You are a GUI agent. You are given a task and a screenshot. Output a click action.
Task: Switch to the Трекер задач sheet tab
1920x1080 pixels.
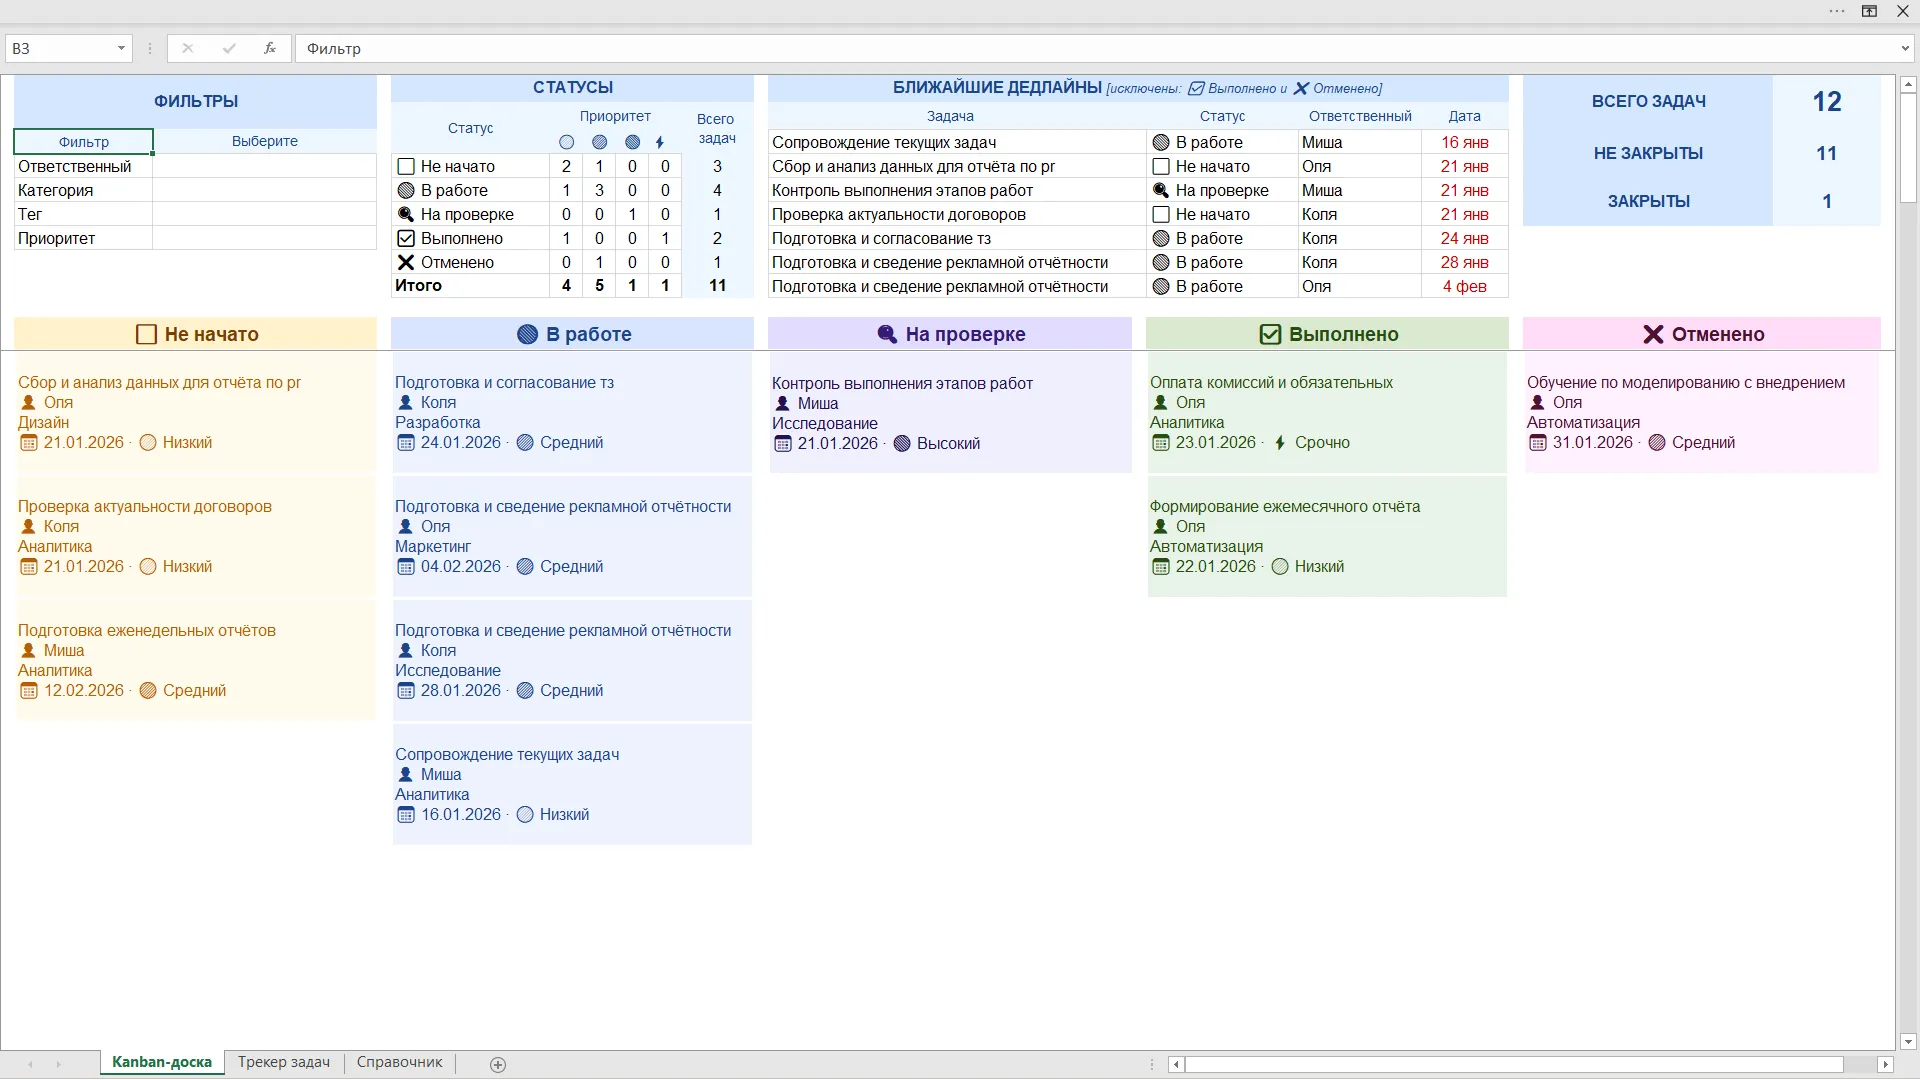coord(284,1063)
